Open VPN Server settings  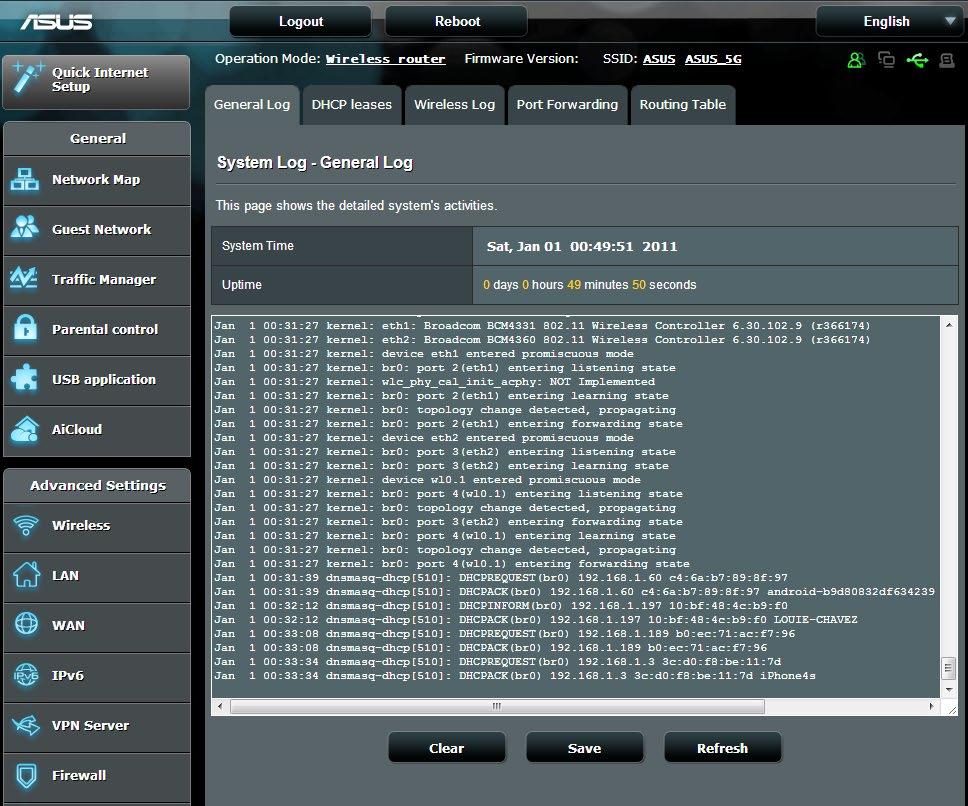click(97, 727)
